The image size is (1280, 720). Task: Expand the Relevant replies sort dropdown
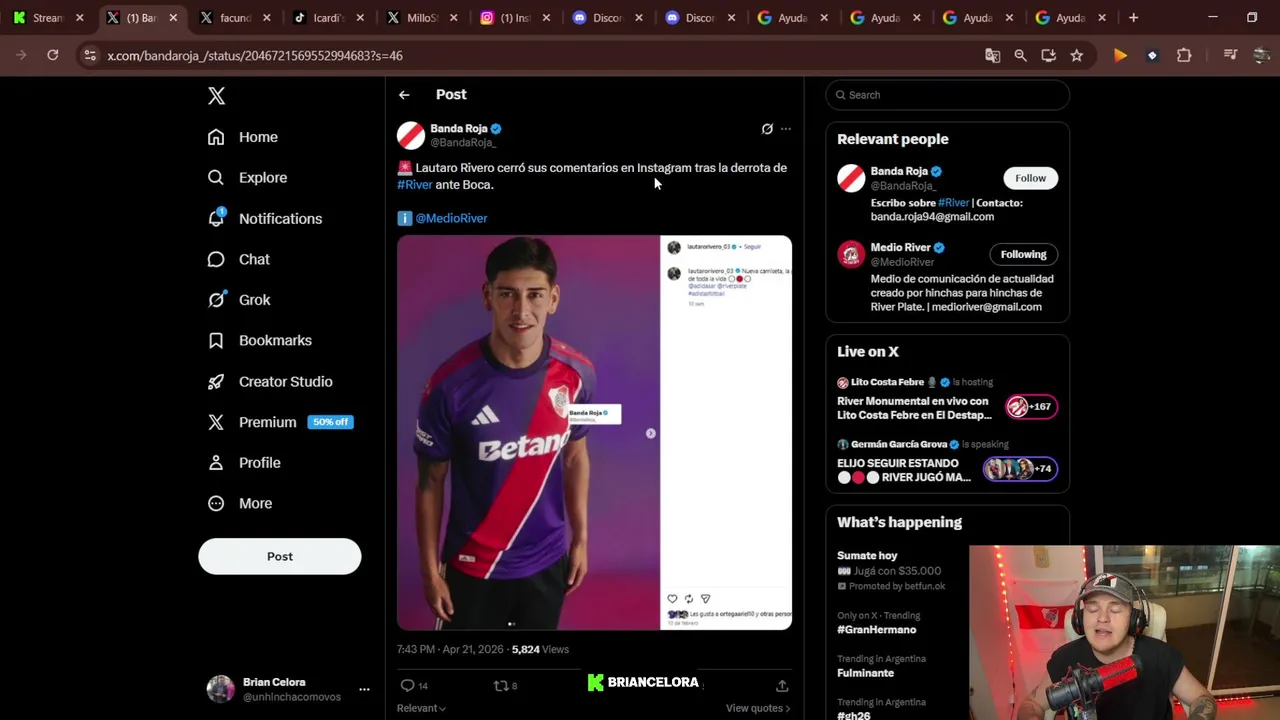click(421, 708)
